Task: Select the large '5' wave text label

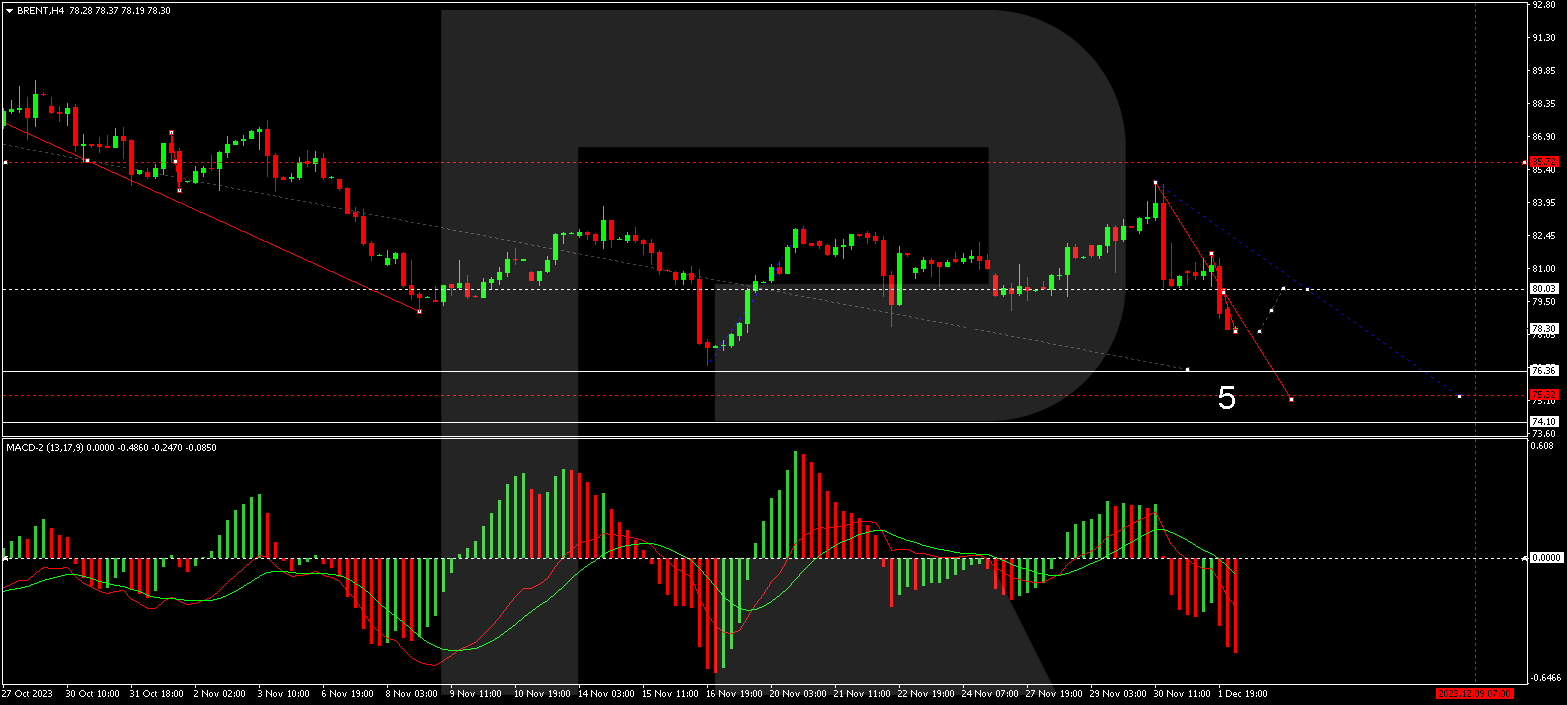Action: [1226, 399]
